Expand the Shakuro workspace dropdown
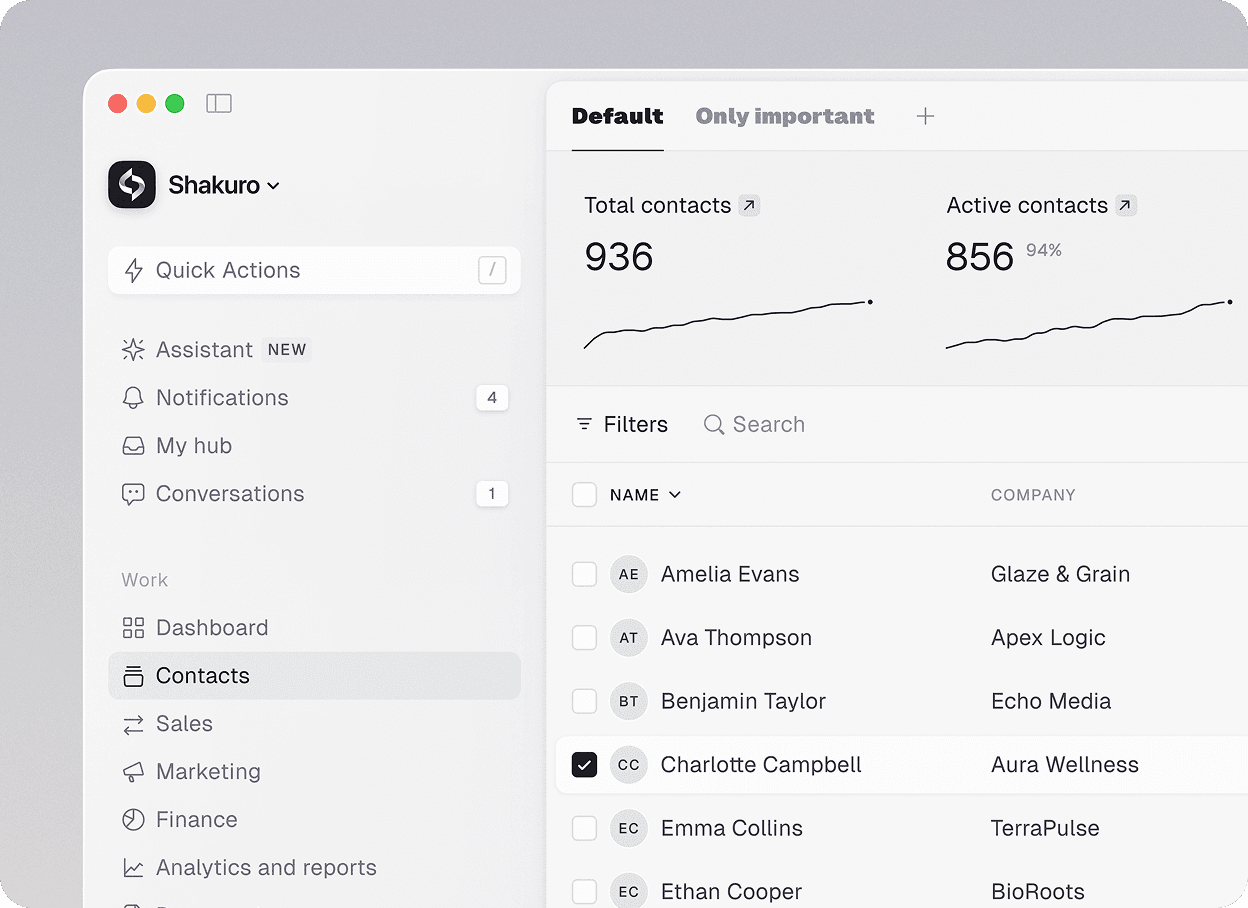 [274, 186]
